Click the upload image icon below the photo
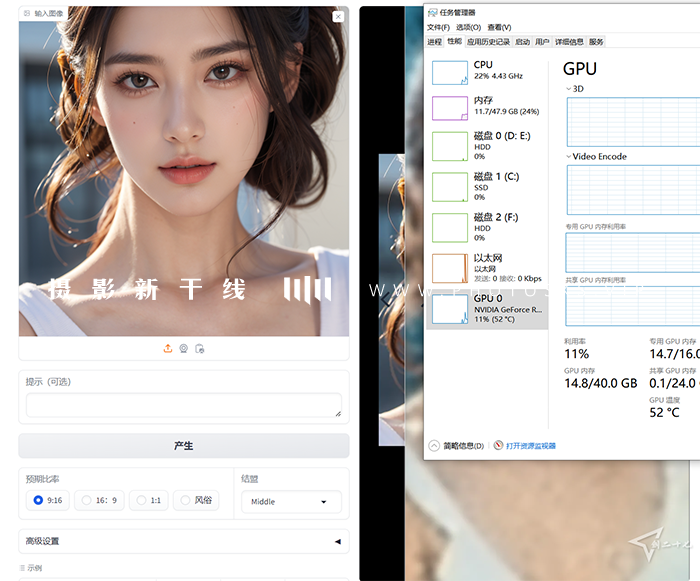 (168, 348)
